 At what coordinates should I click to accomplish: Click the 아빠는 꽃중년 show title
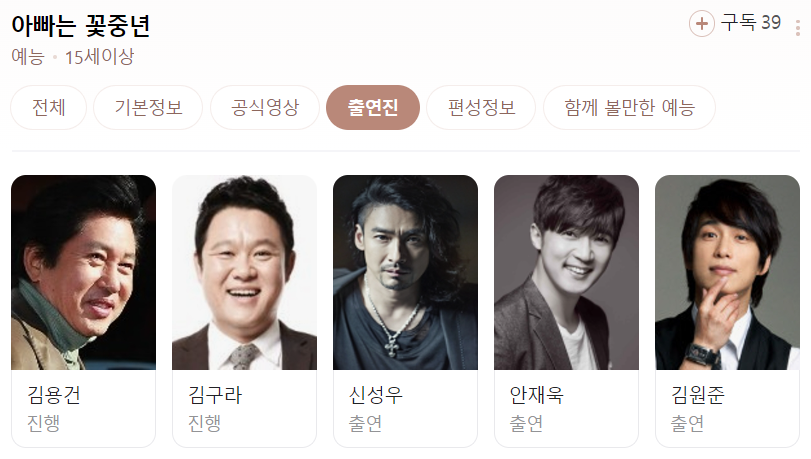click(81, 25)
